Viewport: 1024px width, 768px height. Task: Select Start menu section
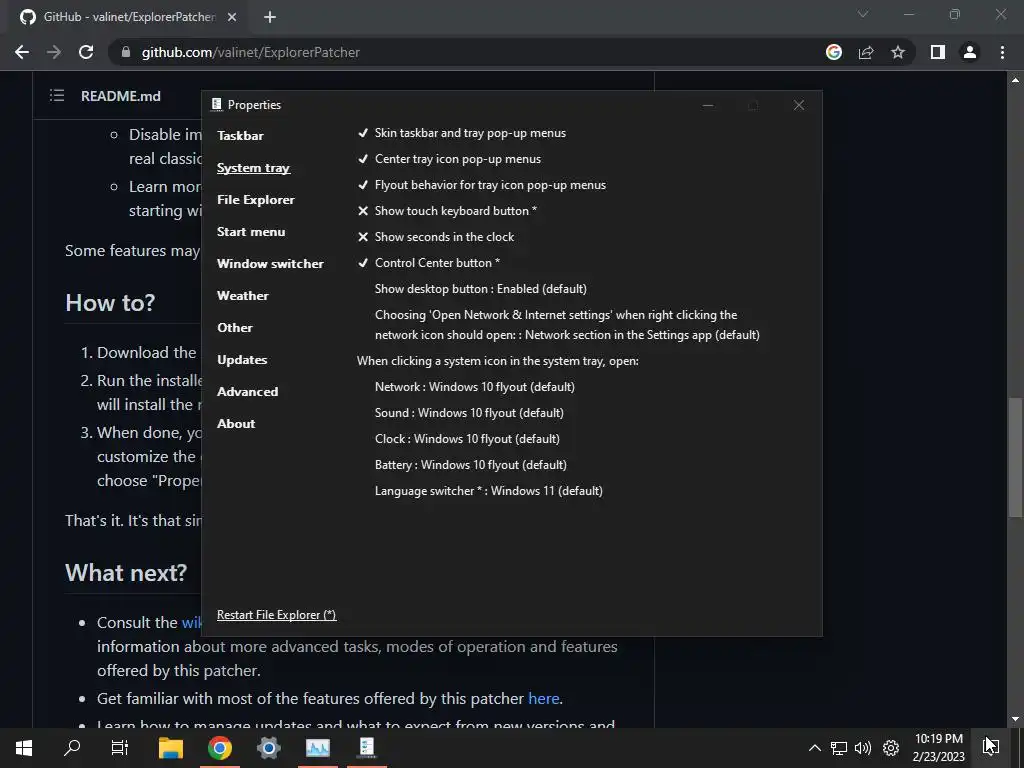pos(251,232)
